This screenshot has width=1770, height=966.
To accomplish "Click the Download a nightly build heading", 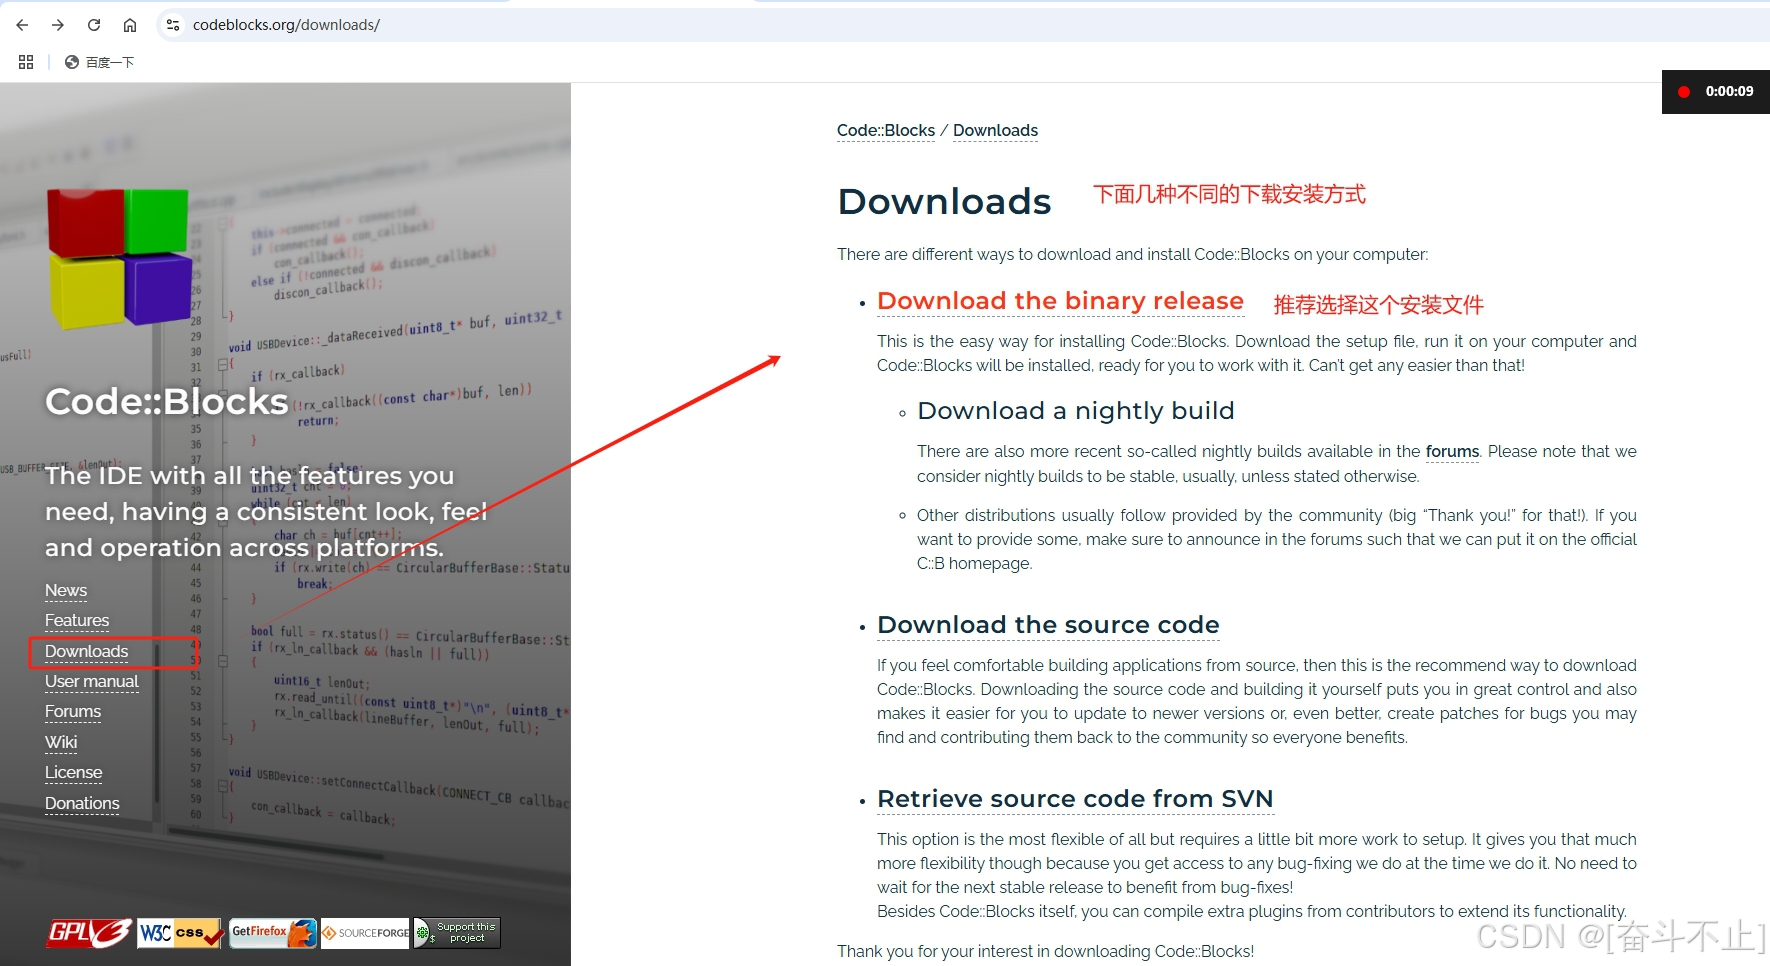I will (1076, 411).
